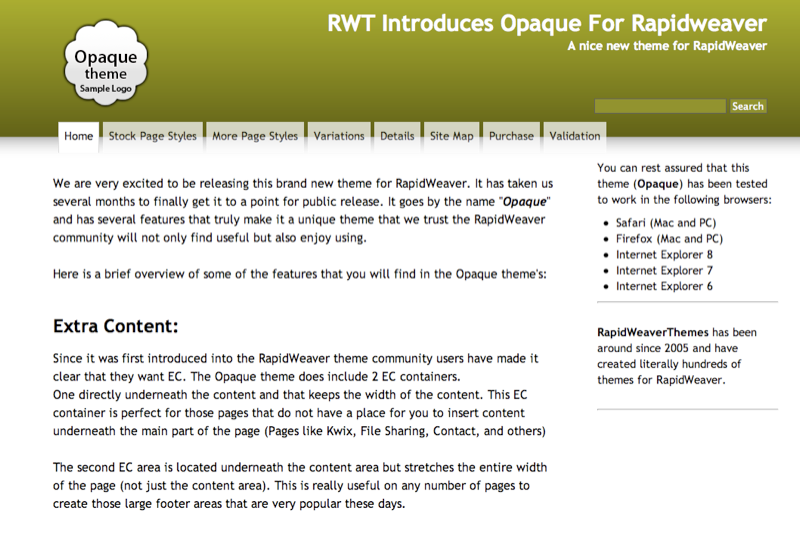Screen dimensions: 800x533
Task: Click the site title RWT Introduces Opaque heading
Action: 547,24
